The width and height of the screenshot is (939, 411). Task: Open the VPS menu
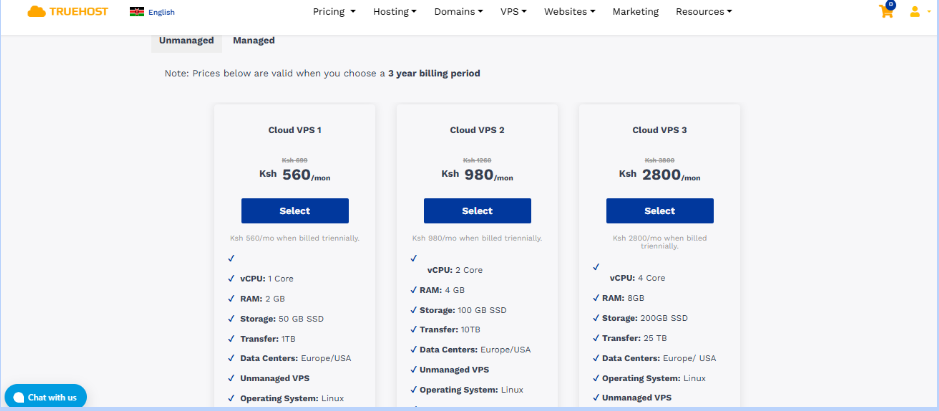coord(513,12)
